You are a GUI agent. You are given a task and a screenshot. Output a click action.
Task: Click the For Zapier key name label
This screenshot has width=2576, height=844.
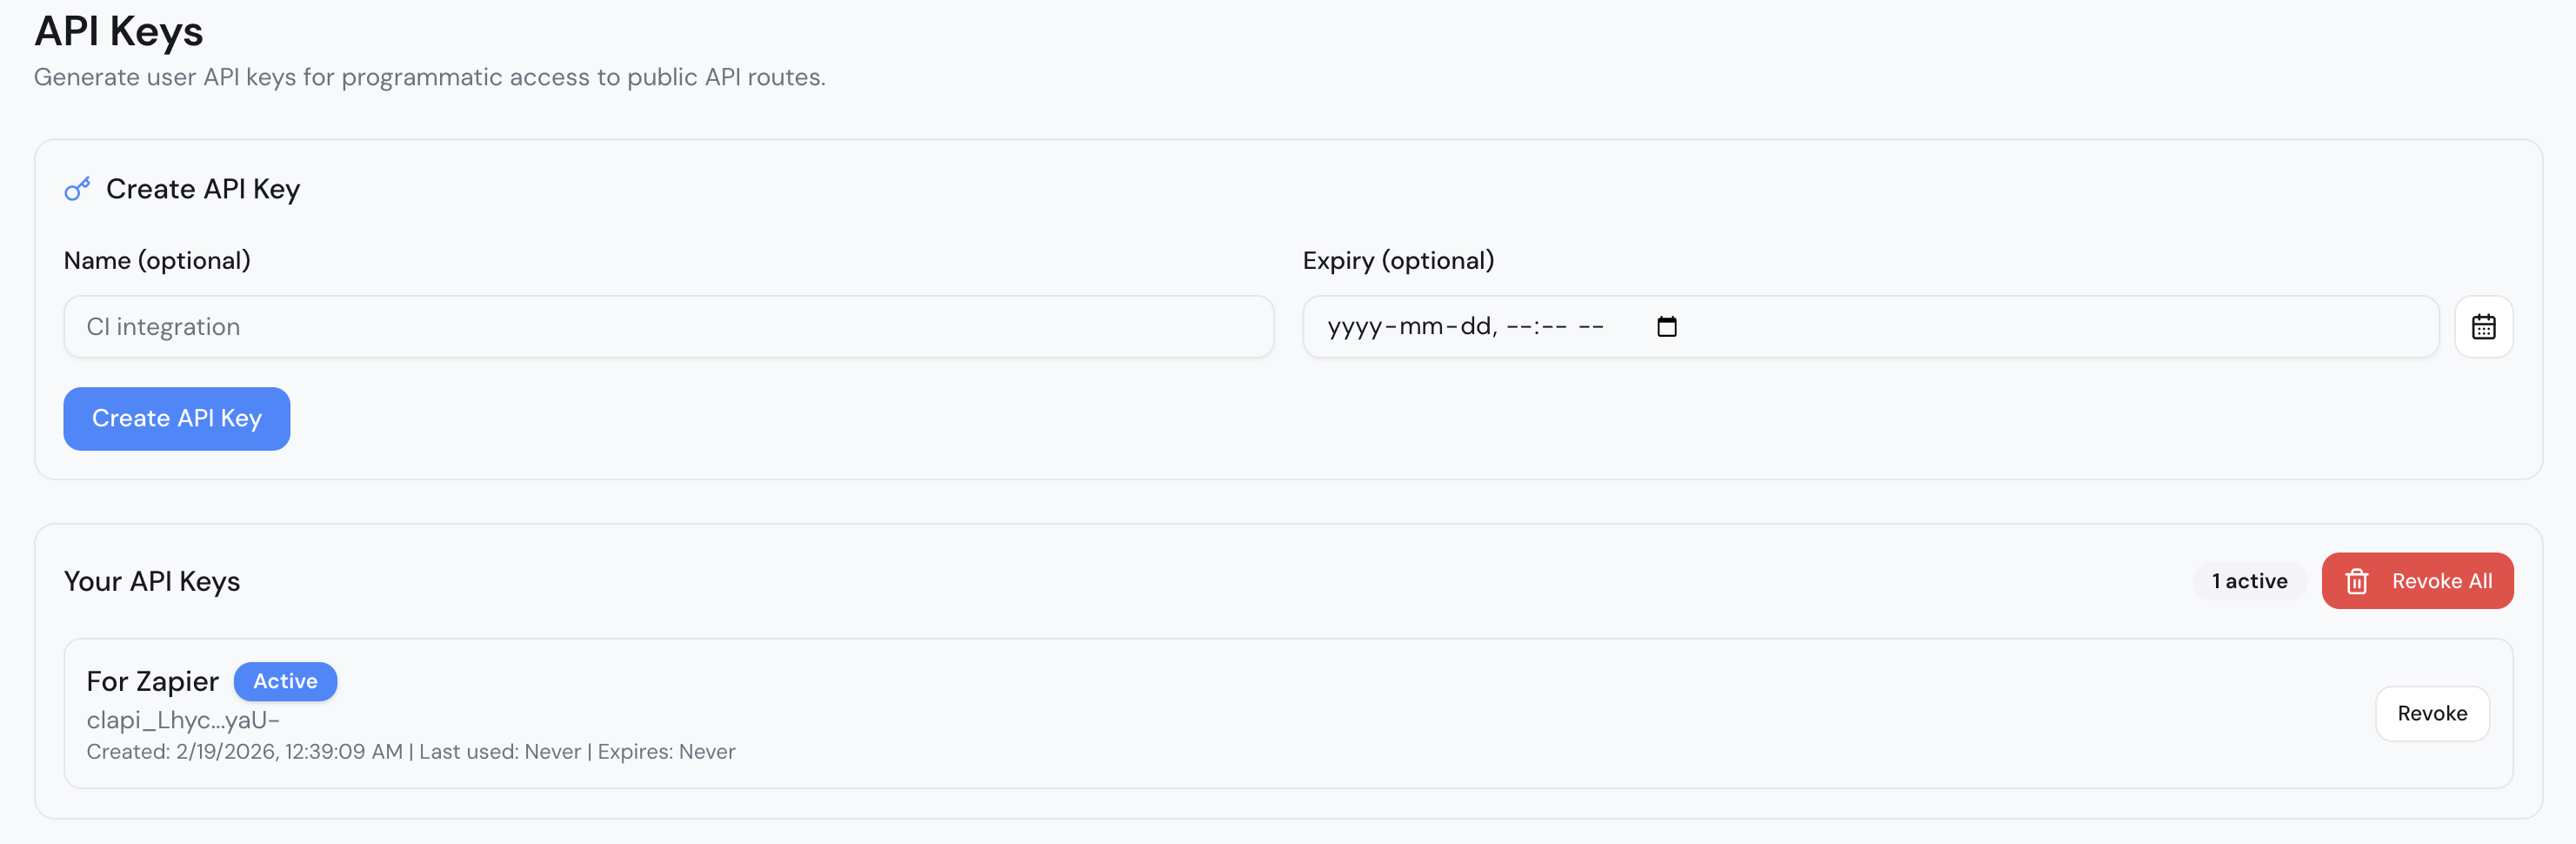click(x=151, y=681)
